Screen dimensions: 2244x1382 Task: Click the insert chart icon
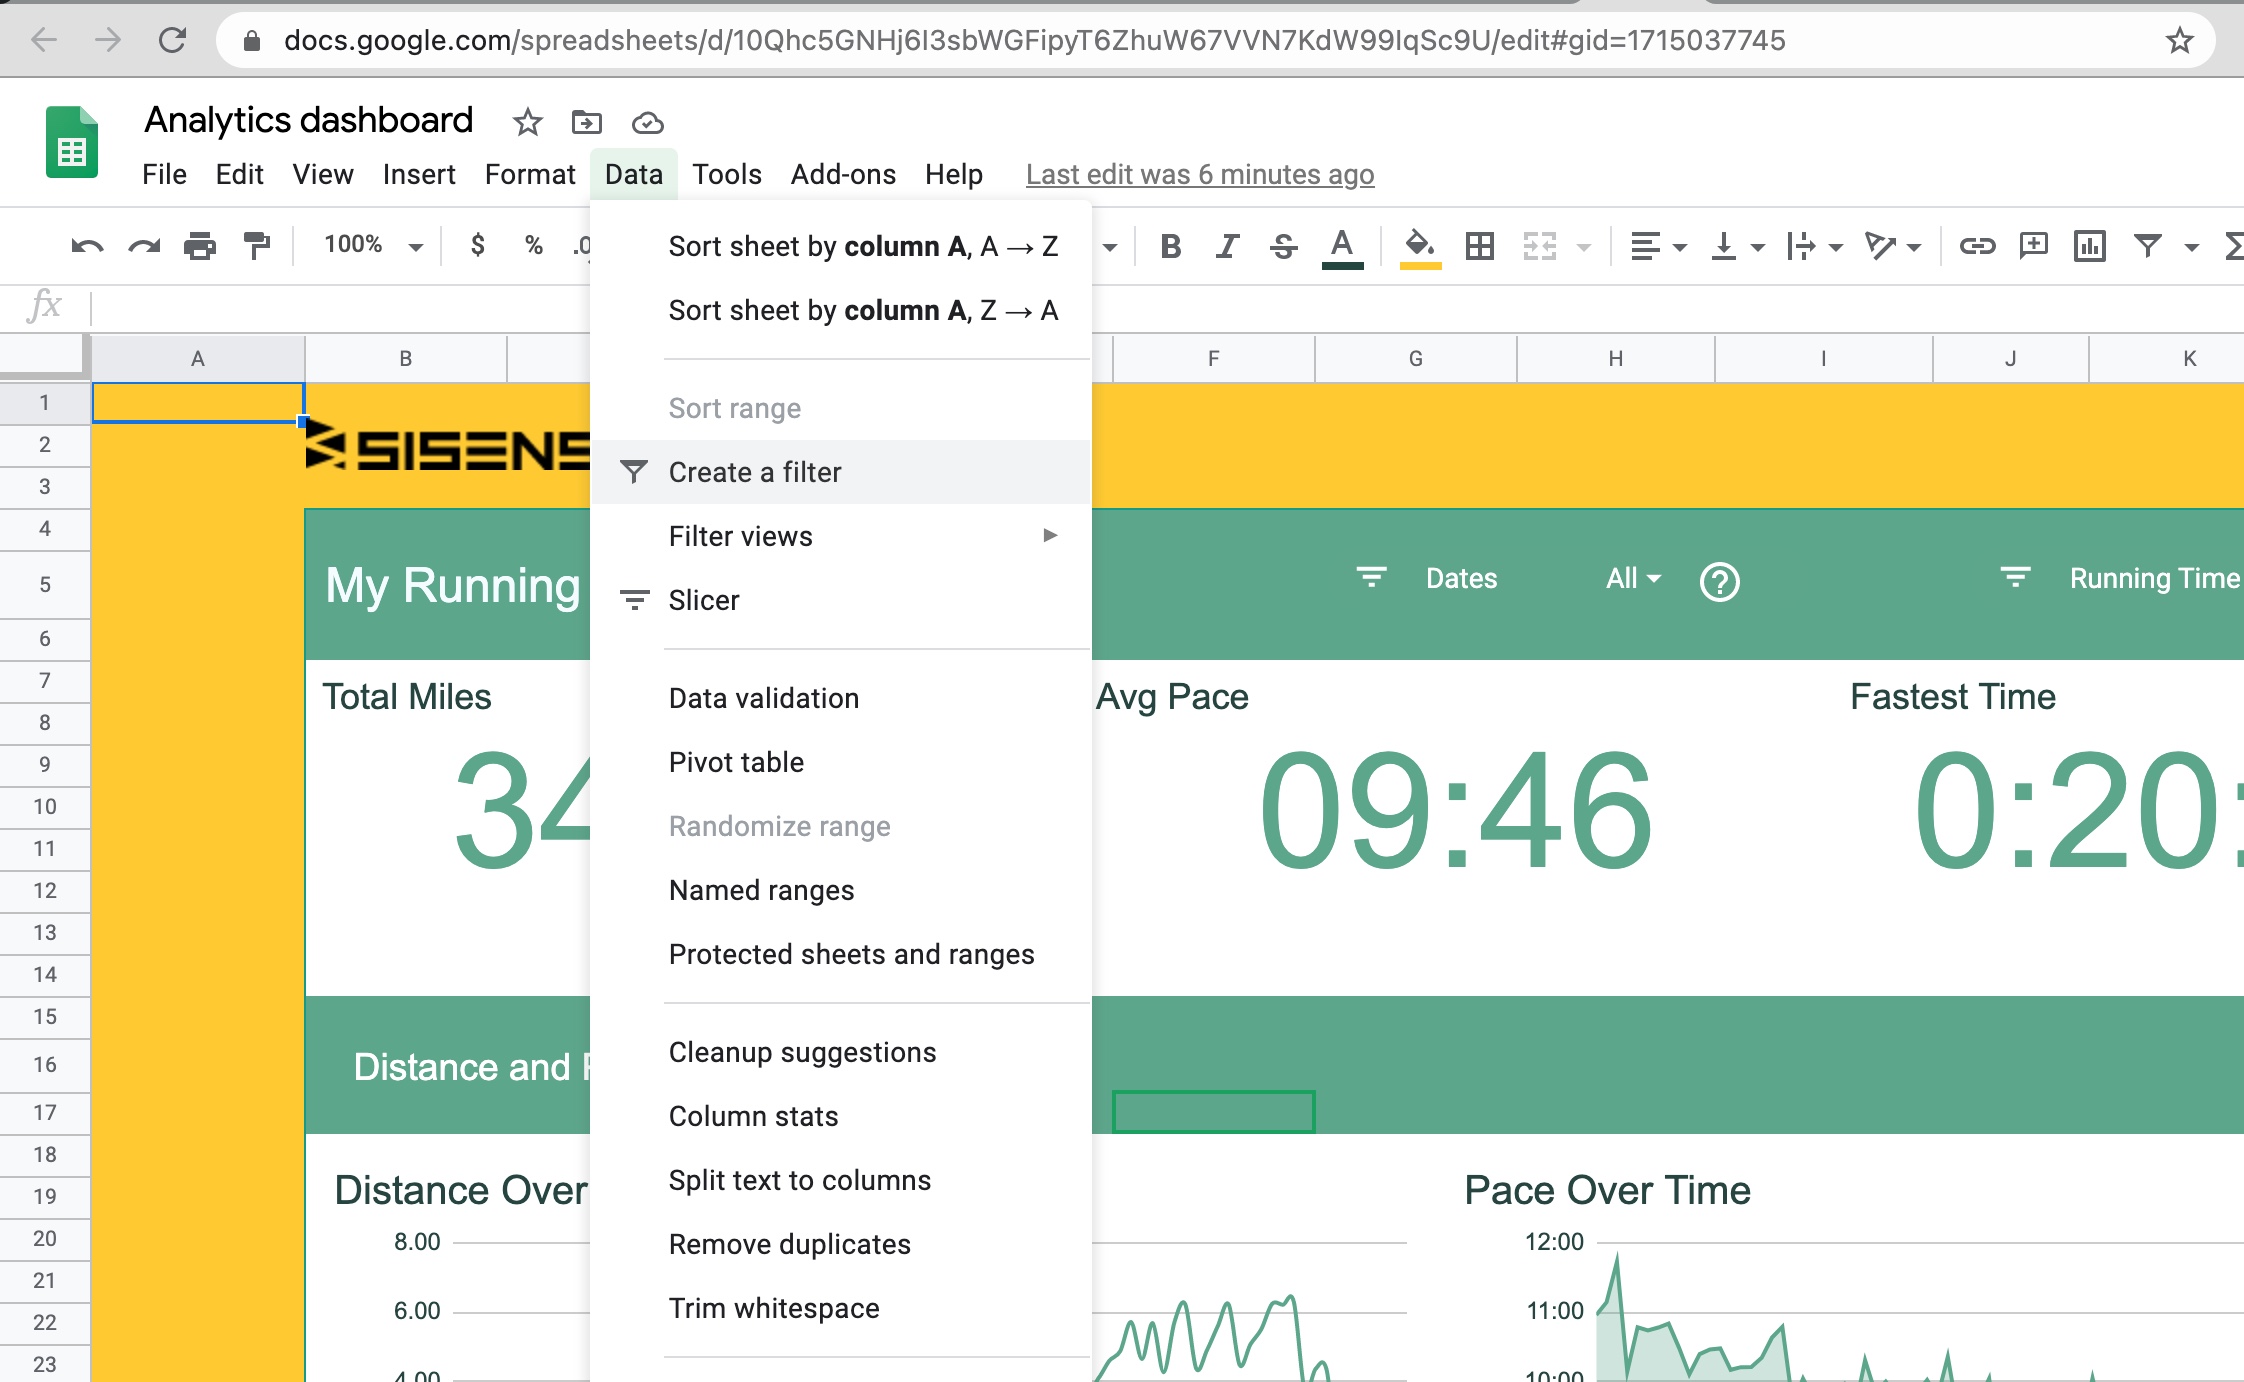point(2090,246)
